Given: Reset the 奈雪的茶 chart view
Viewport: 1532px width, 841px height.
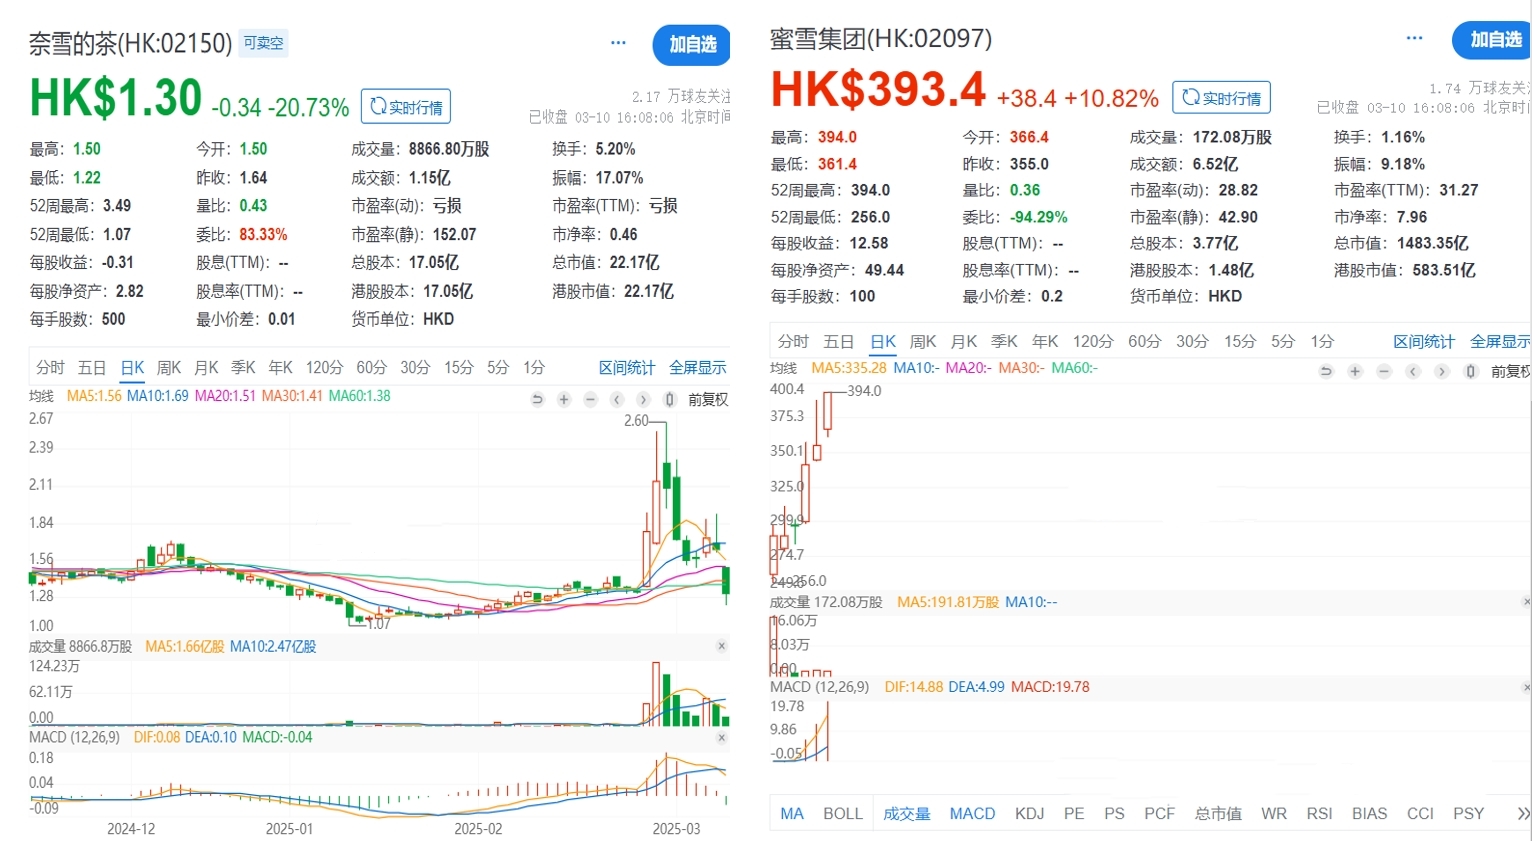Looking at the screenshot, I should point(537,399).
